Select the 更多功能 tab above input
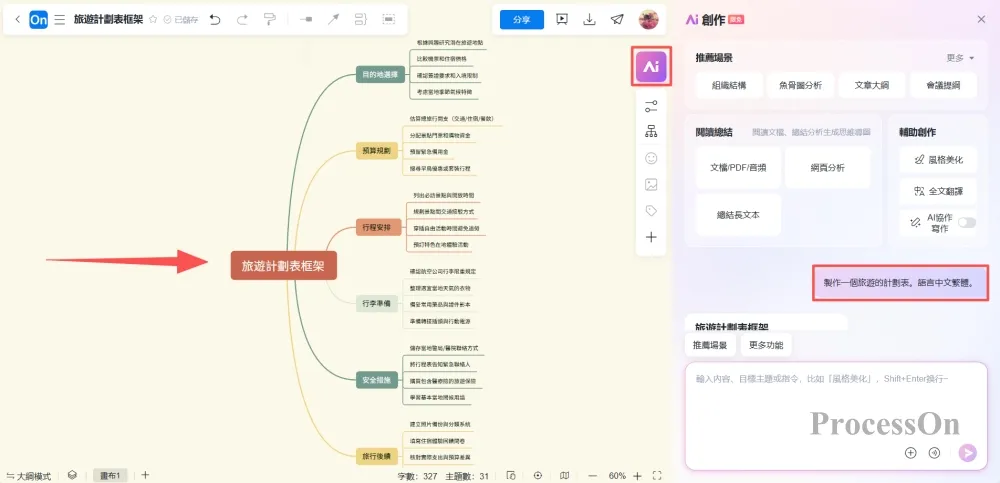 (765, 345)
